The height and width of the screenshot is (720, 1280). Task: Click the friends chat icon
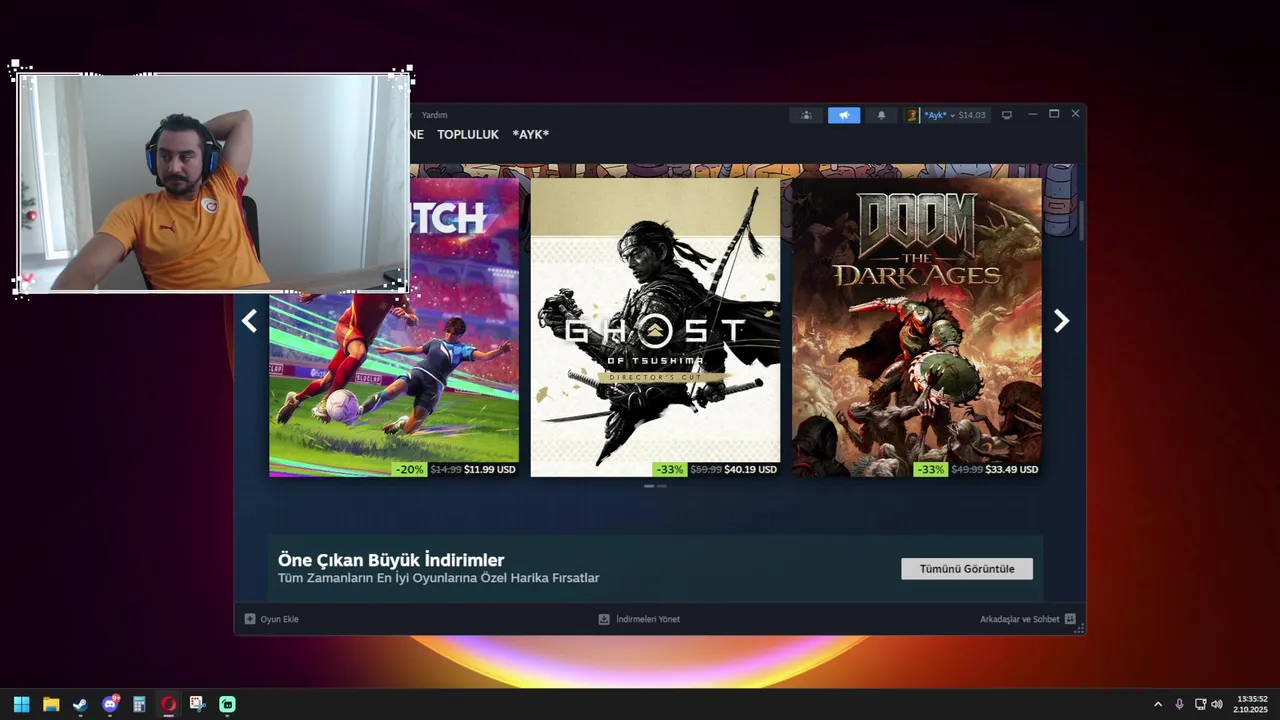[1070, 619]
